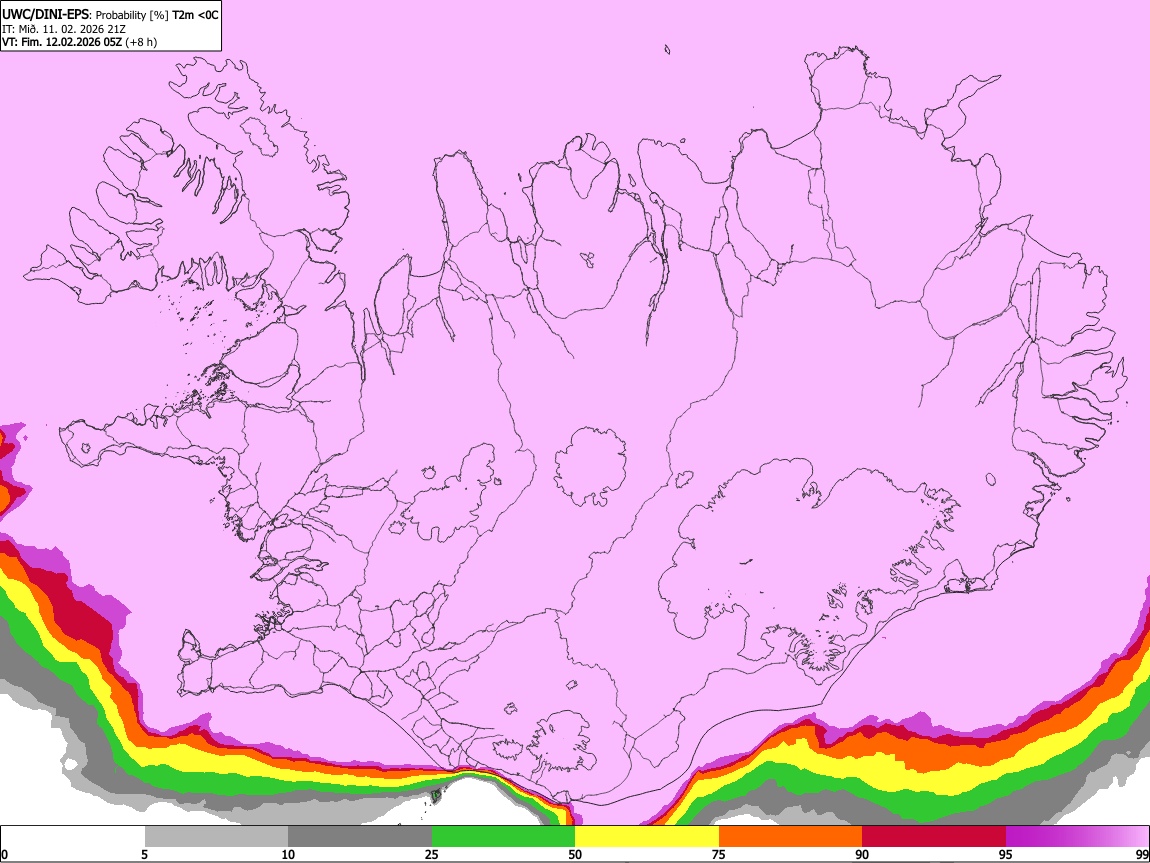
Task: Click the 'UWC/DINI-EPS' title text
Action: [47, 15]
